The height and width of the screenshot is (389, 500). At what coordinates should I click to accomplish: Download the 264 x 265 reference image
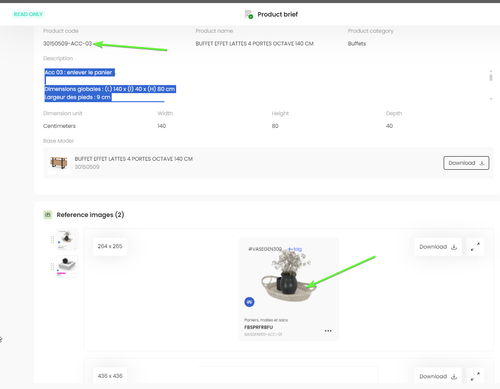pos(438,247)
